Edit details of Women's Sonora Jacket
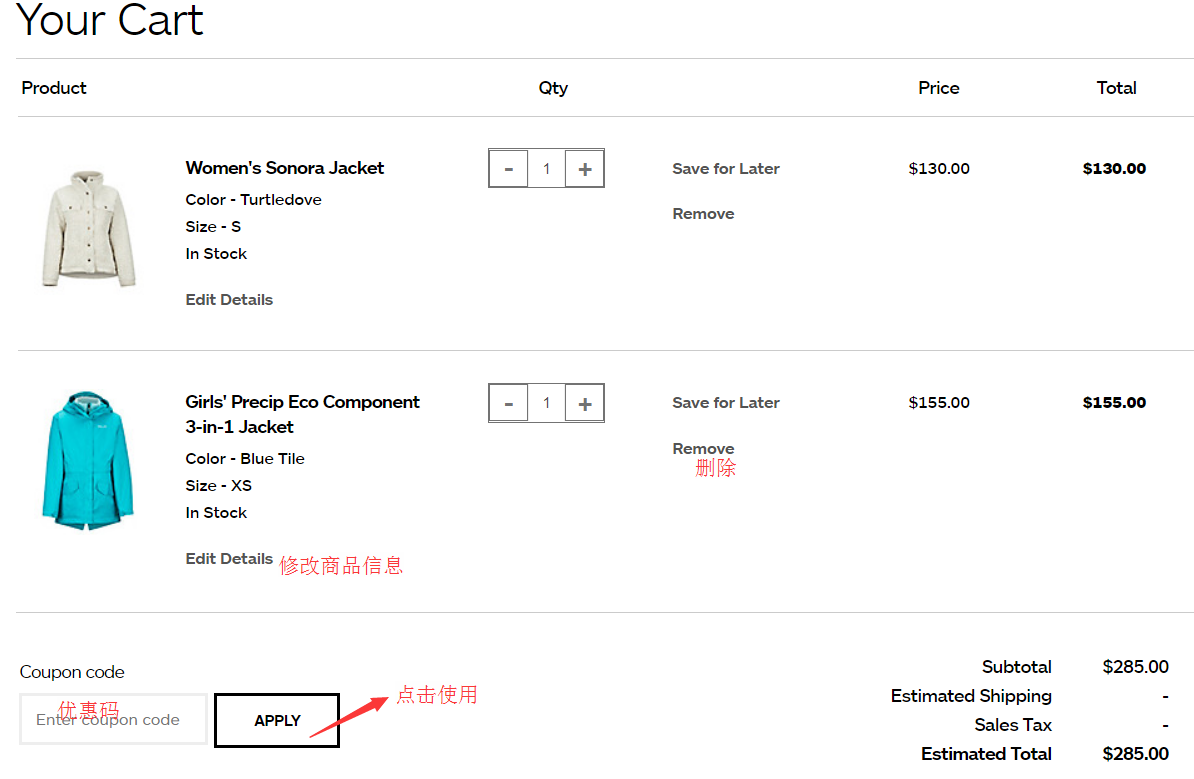This screenshot has height=779, width=1194. coord(229,300)
